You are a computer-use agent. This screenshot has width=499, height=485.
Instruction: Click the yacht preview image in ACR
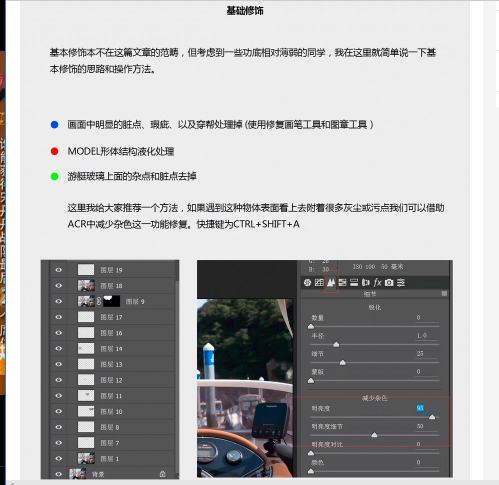click(x=245, y=388)
